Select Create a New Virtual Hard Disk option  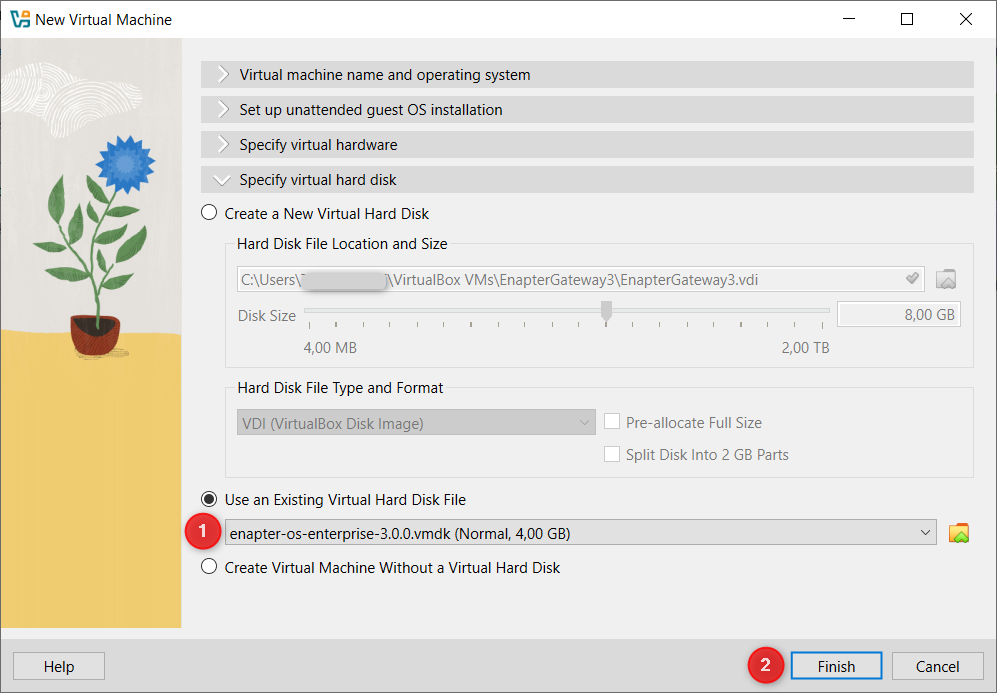209,212
